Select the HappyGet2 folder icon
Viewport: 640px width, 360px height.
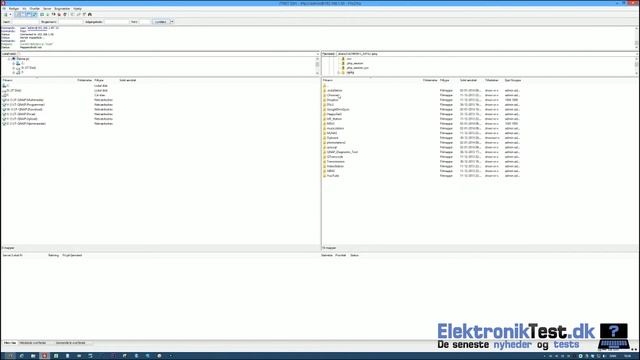pos(325,114)
